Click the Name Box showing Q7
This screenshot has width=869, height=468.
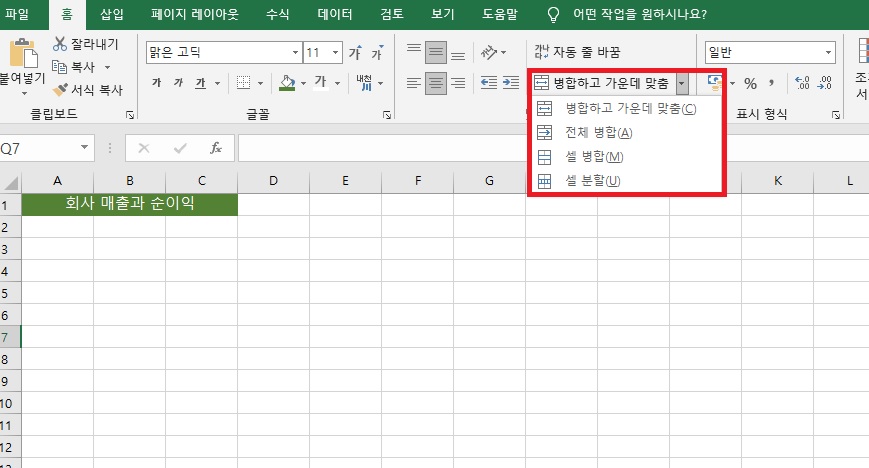[x=47, y=148]
